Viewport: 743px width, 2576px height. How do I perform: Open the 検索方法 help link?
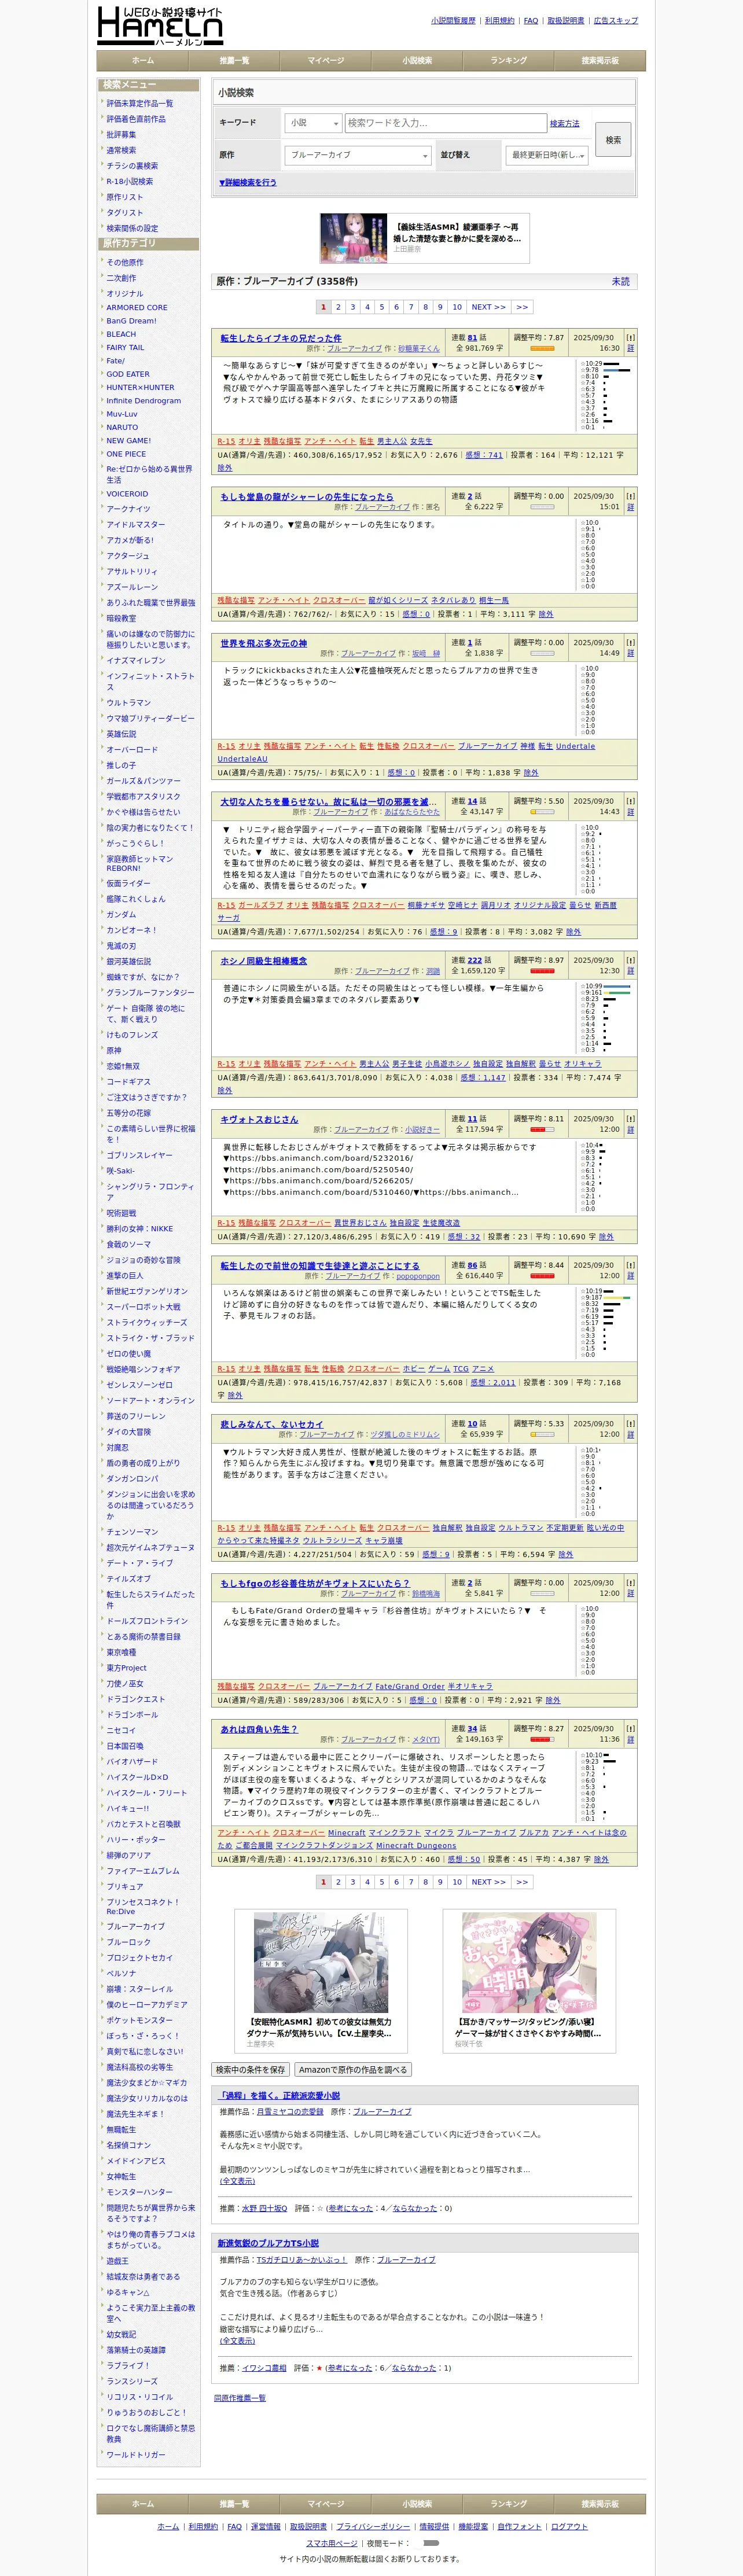point(564,124)
